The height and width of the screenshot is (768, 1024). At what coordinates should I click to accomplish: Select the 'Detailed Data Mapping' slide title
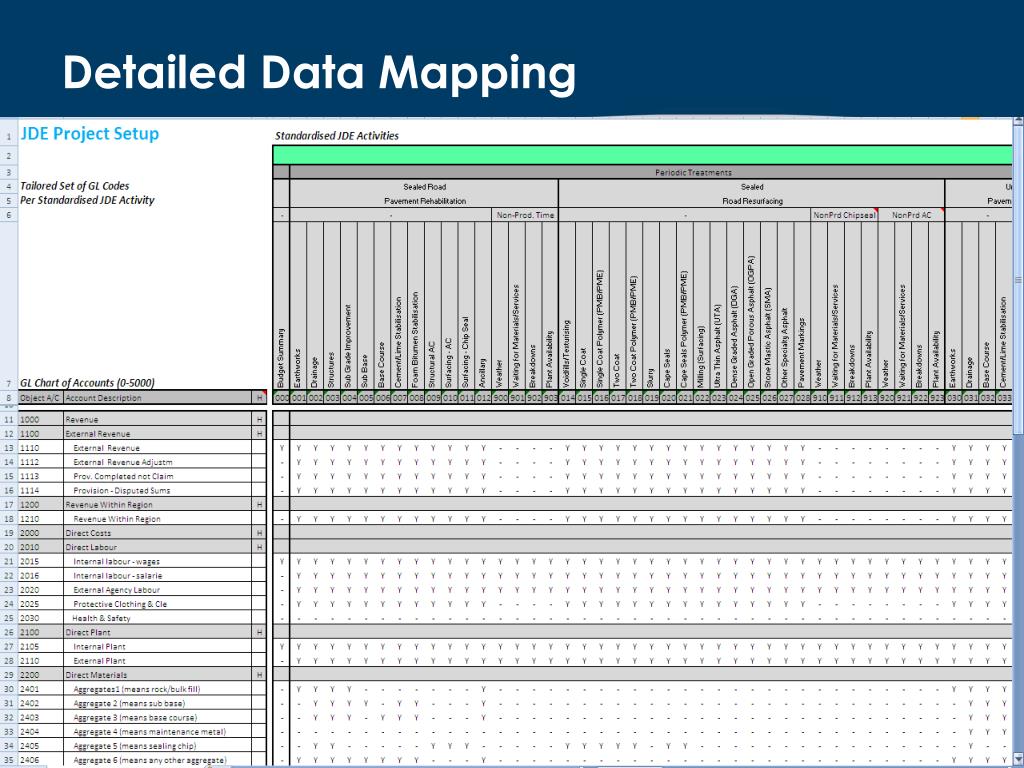click(319, 73)
